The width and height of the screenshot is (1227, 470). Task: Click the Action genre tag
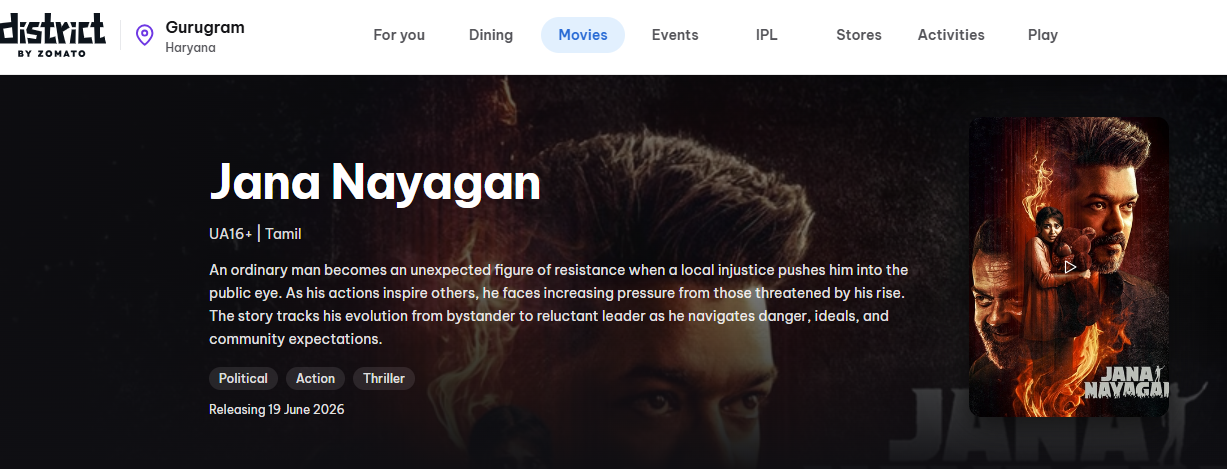(315, 378)
